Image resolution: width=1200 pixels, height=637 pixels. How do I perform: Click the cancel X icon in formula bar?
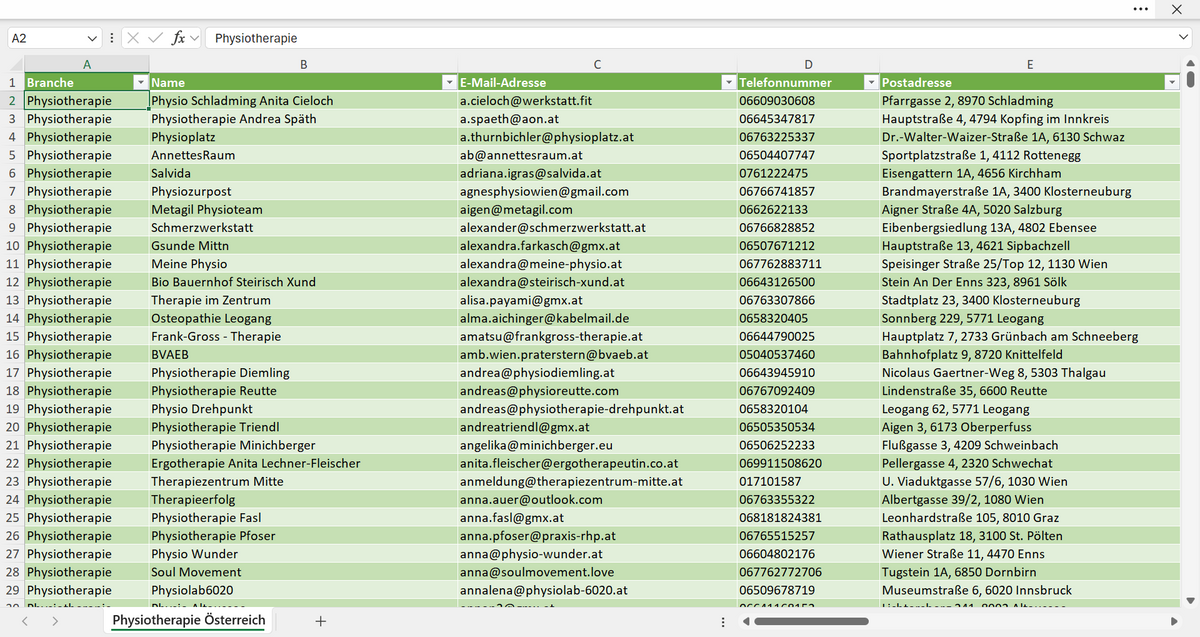[x=133, y=38]
